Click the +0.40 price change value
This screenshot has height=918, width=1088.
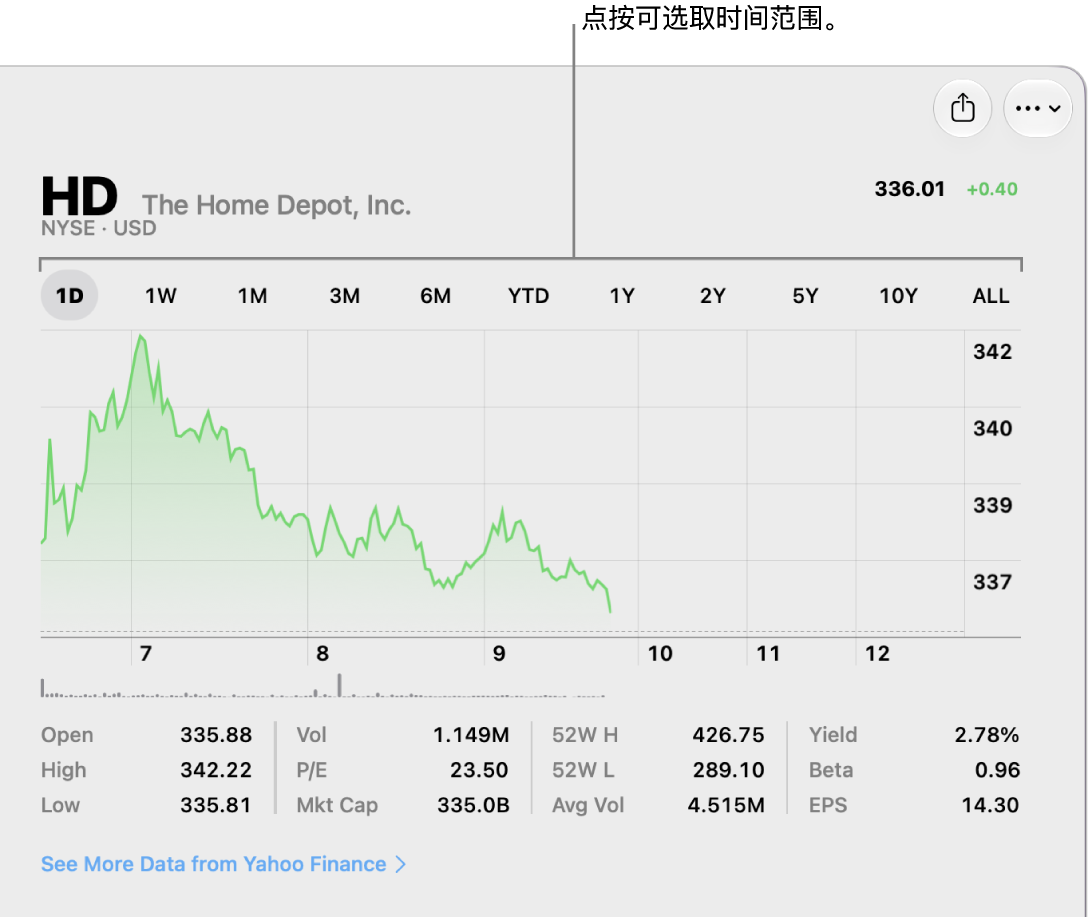(992, 189)
